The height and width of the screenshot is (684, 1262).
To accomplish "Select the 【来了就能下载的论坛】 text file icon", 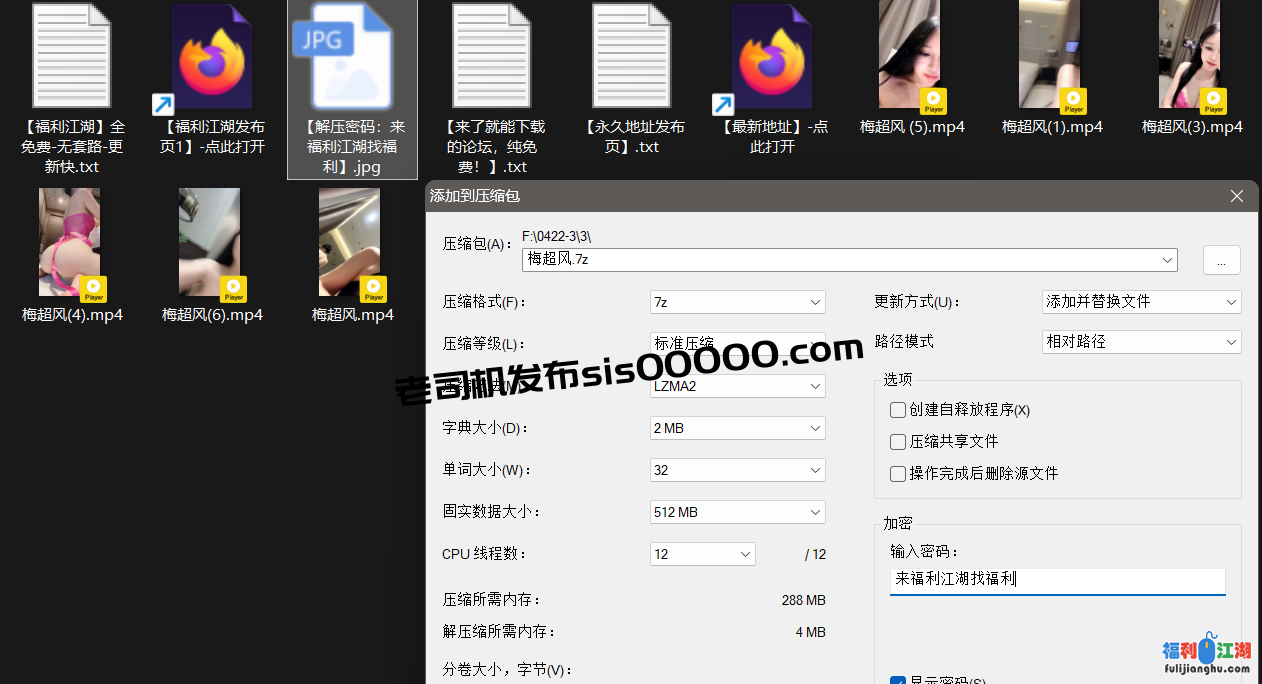I will [492, 55].
